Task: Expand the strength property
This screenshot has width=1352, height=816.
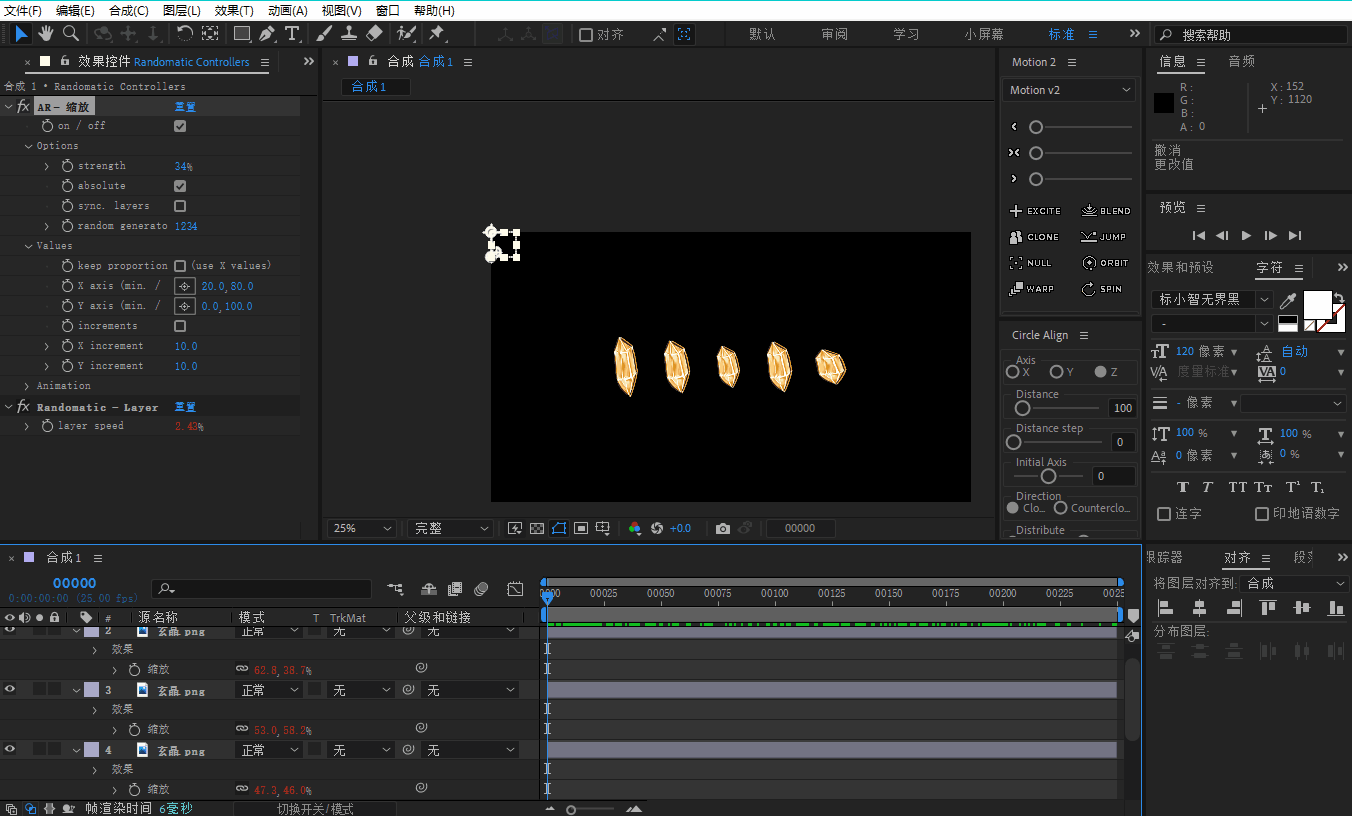Action: [47, 166]
